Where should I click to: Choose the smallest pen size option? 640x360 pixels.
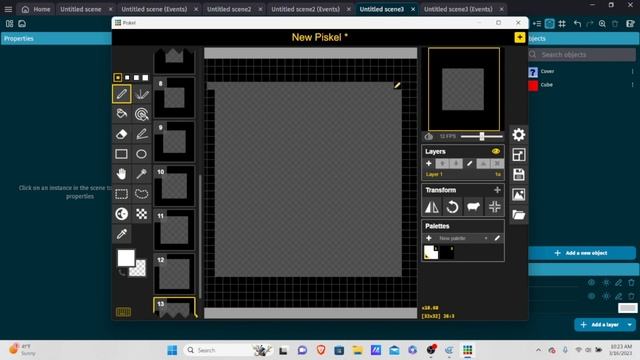tap(118, 78)
